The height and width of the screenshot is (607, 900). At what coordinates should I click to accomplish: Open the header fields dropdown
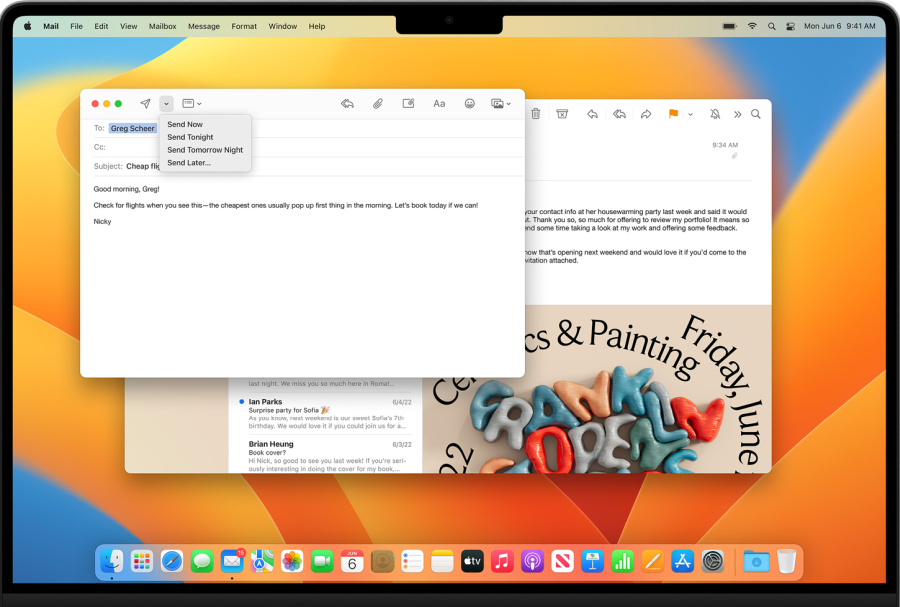point(192,103)
